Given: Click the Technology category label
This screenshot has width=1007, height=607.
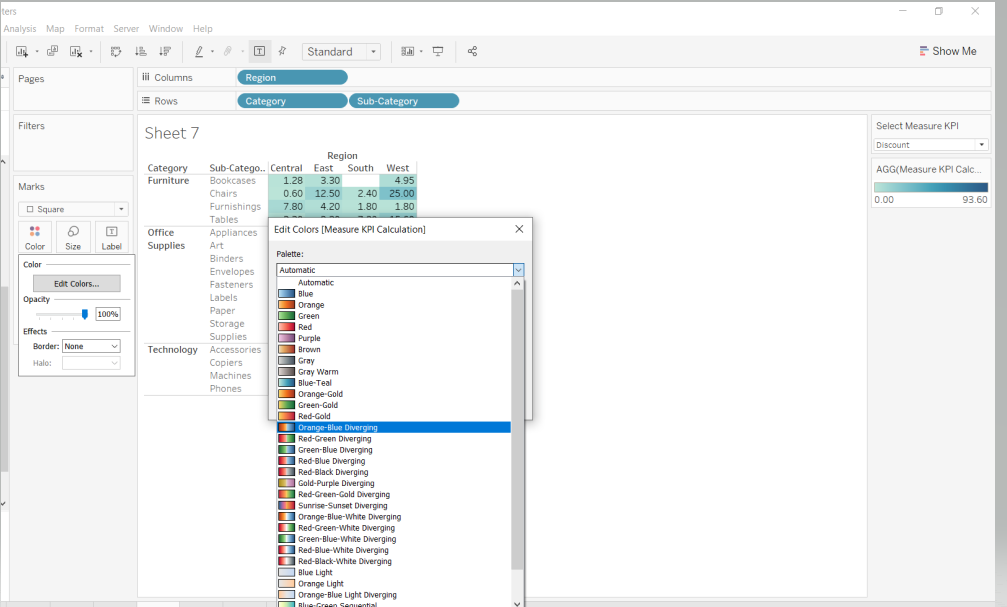Looking at the screenshot, I should (x=173, y=349).
